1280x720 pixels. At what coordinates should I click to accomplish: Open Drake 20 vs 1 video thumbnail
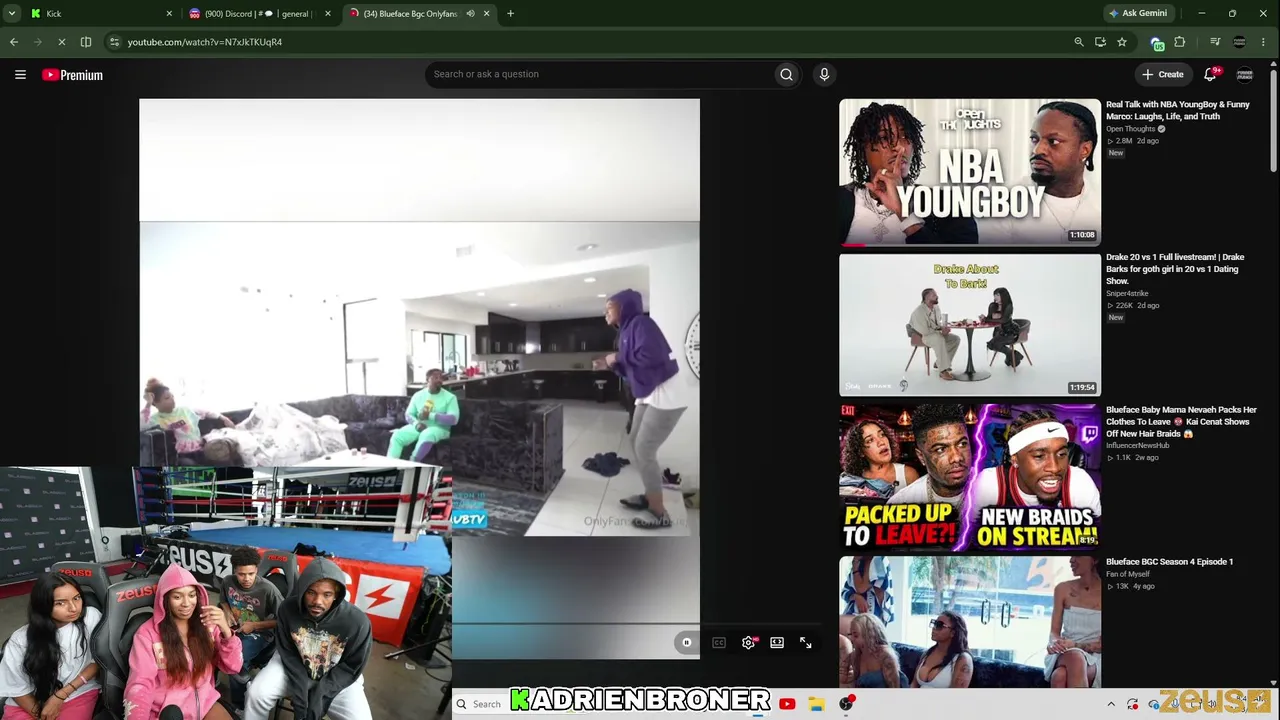click(970, 325)
